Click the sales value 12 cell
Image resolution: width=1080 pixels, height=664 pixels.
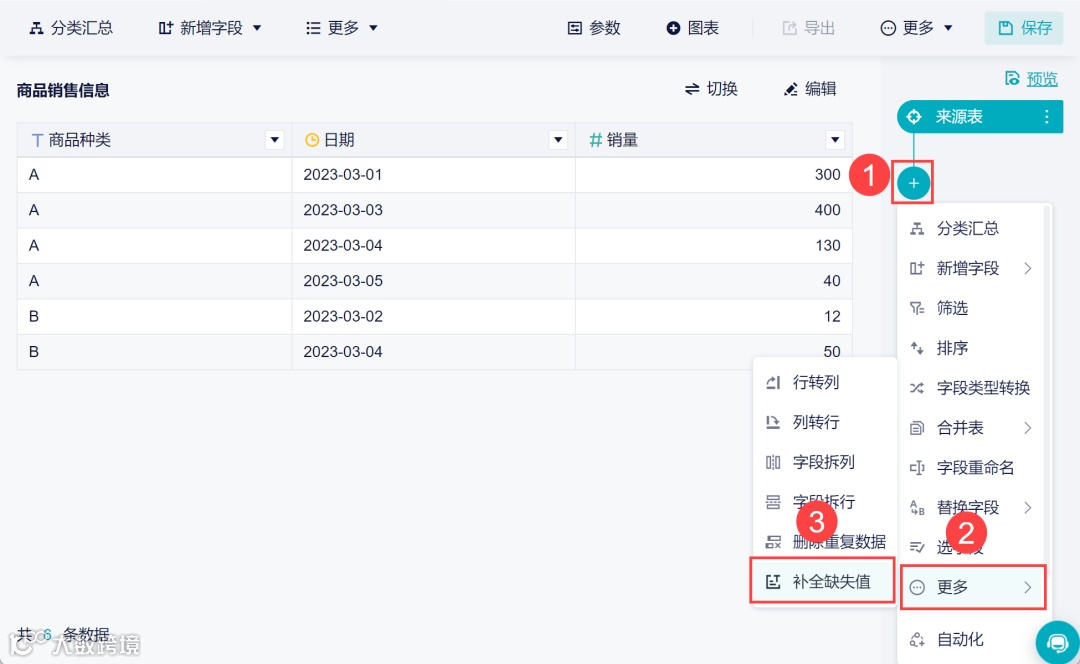[714, 317]
